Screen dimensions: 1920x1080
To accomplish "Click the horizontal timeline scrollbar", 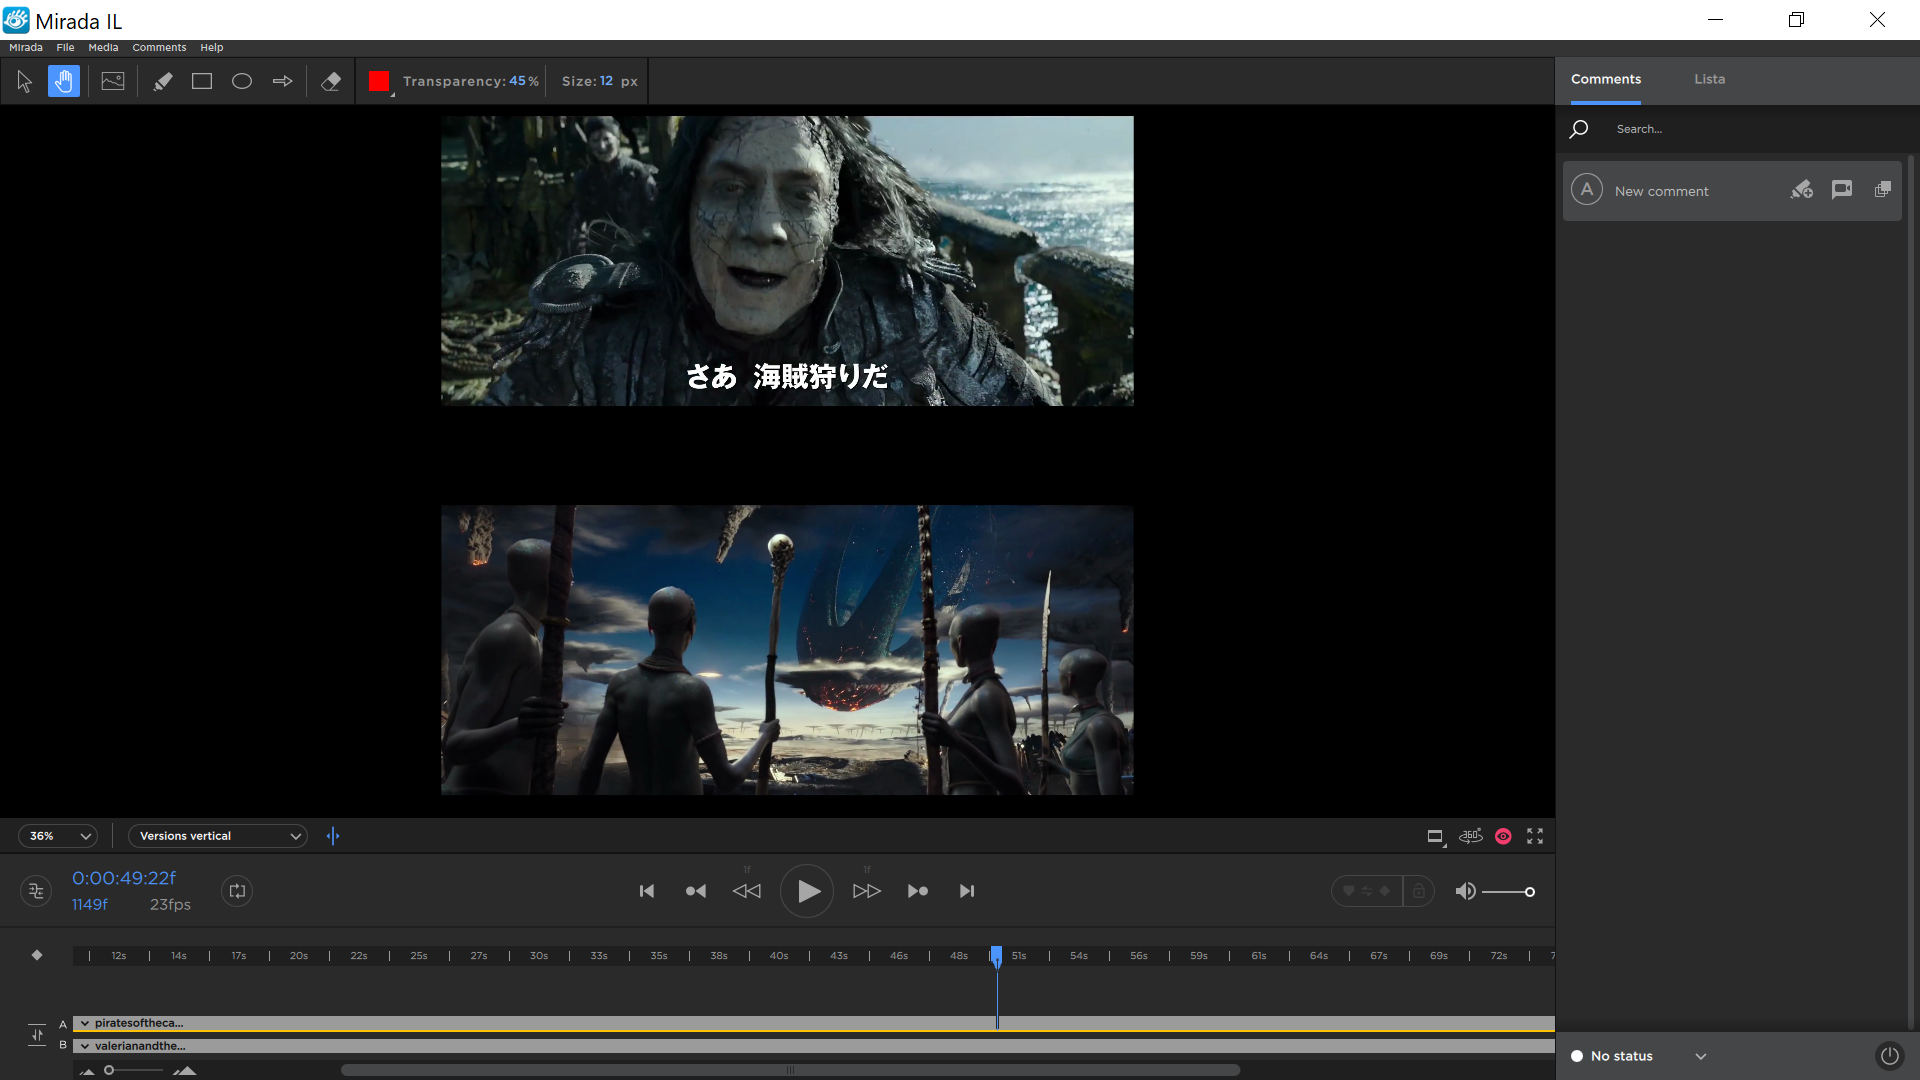I will pyautogui.click(x=790, y=1070).
